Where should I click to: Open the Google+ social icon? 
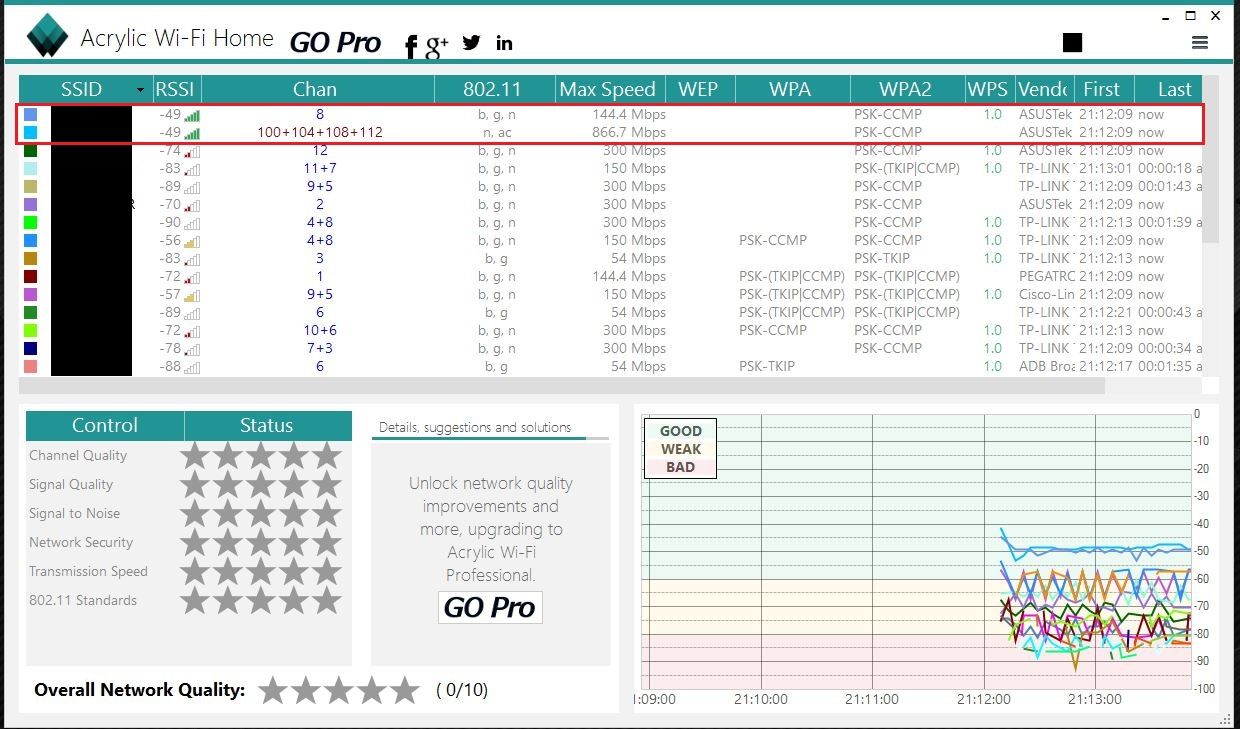tap(437, 46)
